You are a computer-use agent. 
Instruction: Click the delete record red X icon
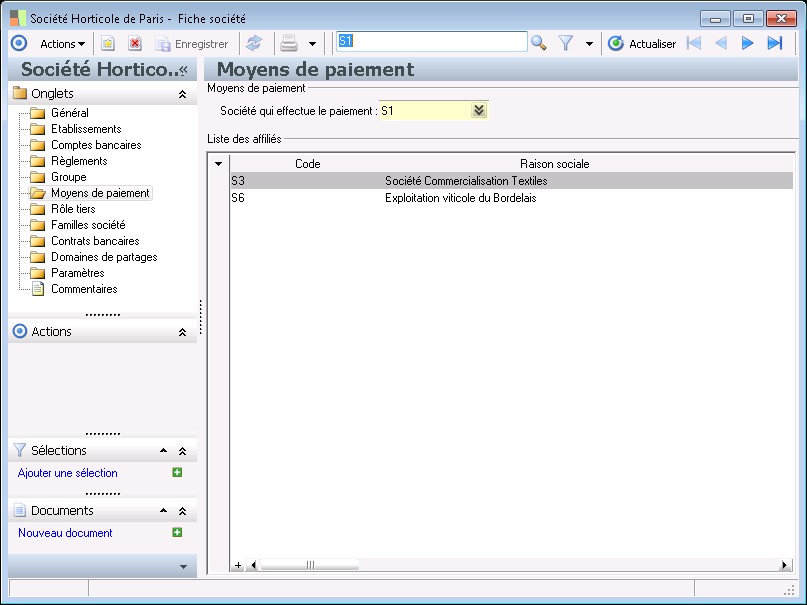tap(135, 44)
